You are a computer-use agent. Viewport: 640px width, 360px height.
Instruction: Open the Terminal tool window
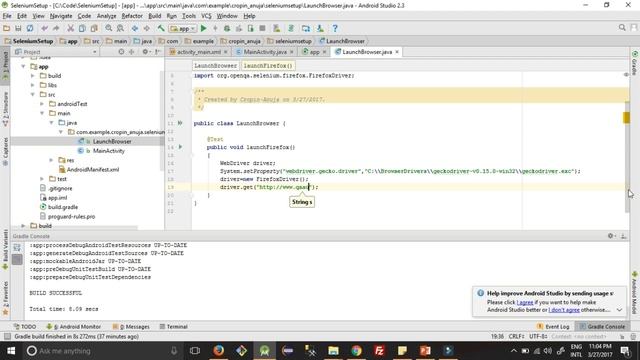173,327
